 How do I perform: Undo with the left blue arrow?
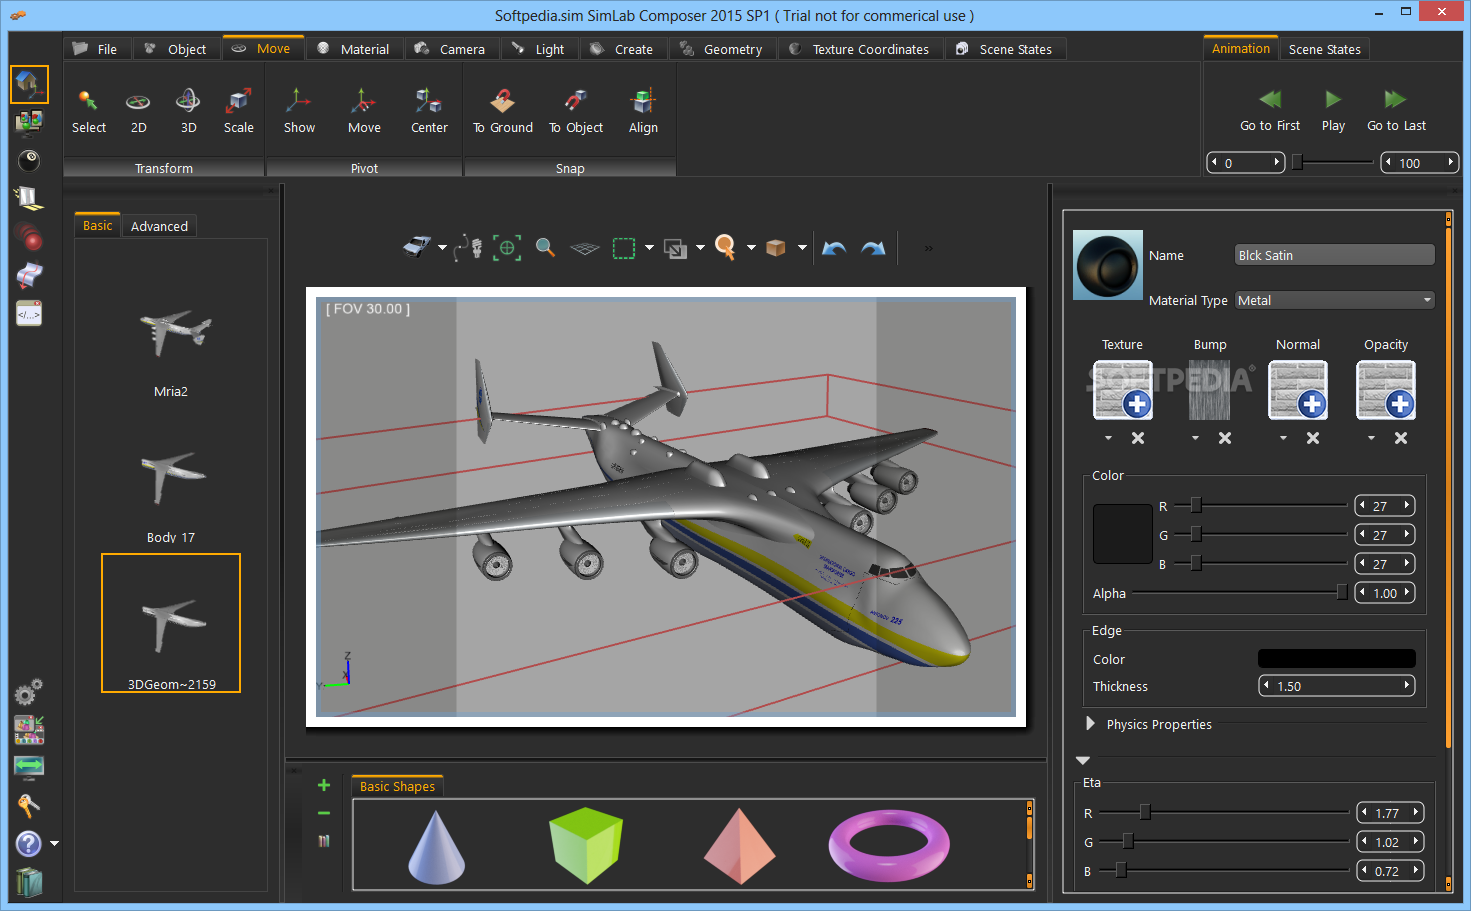point(834,248)
